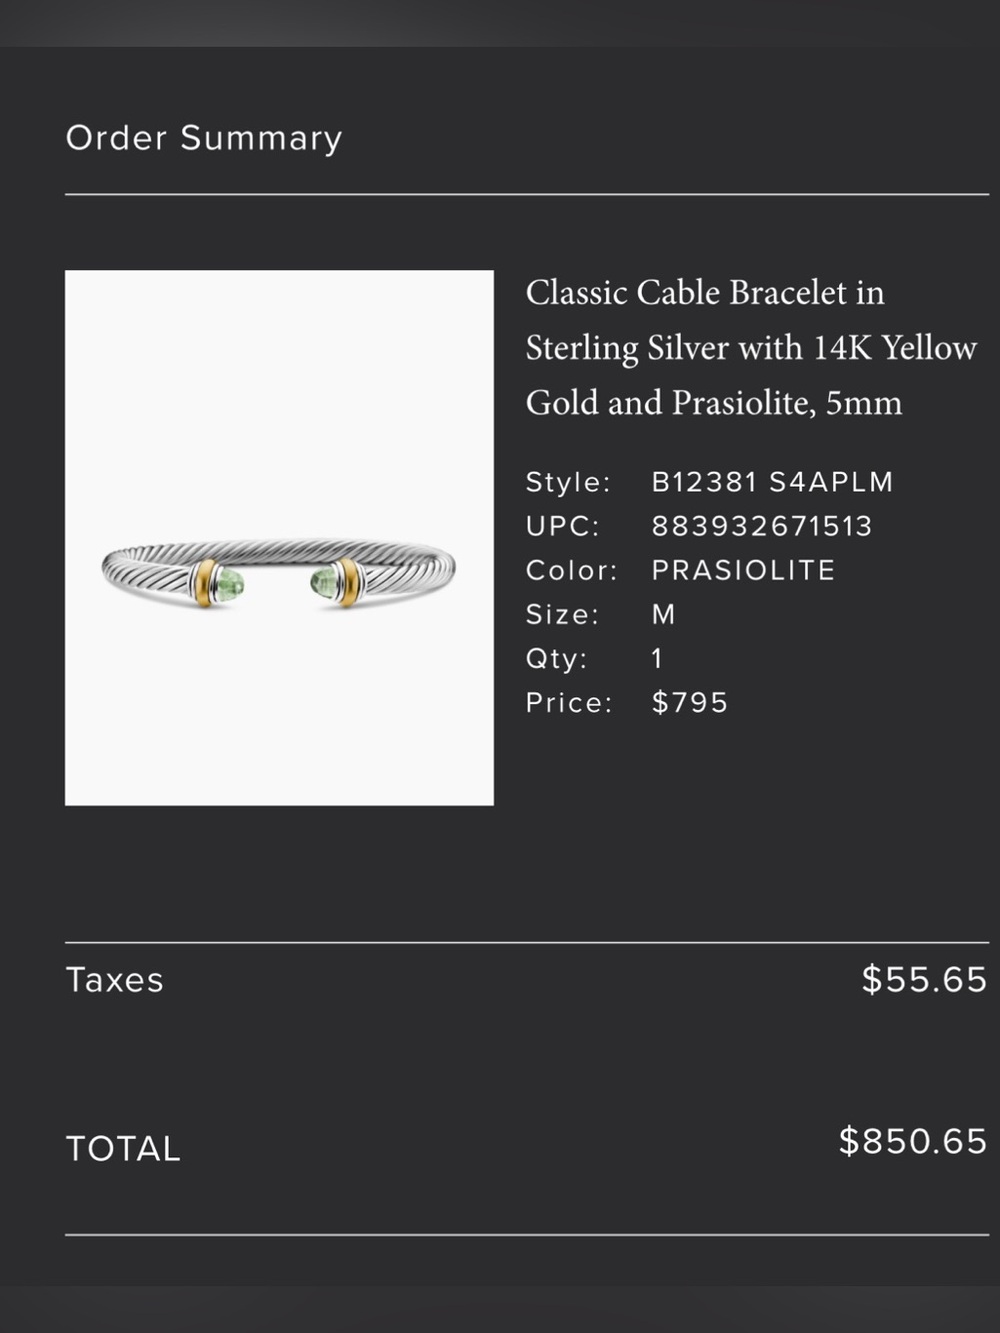Select the $795 item price

690,702
